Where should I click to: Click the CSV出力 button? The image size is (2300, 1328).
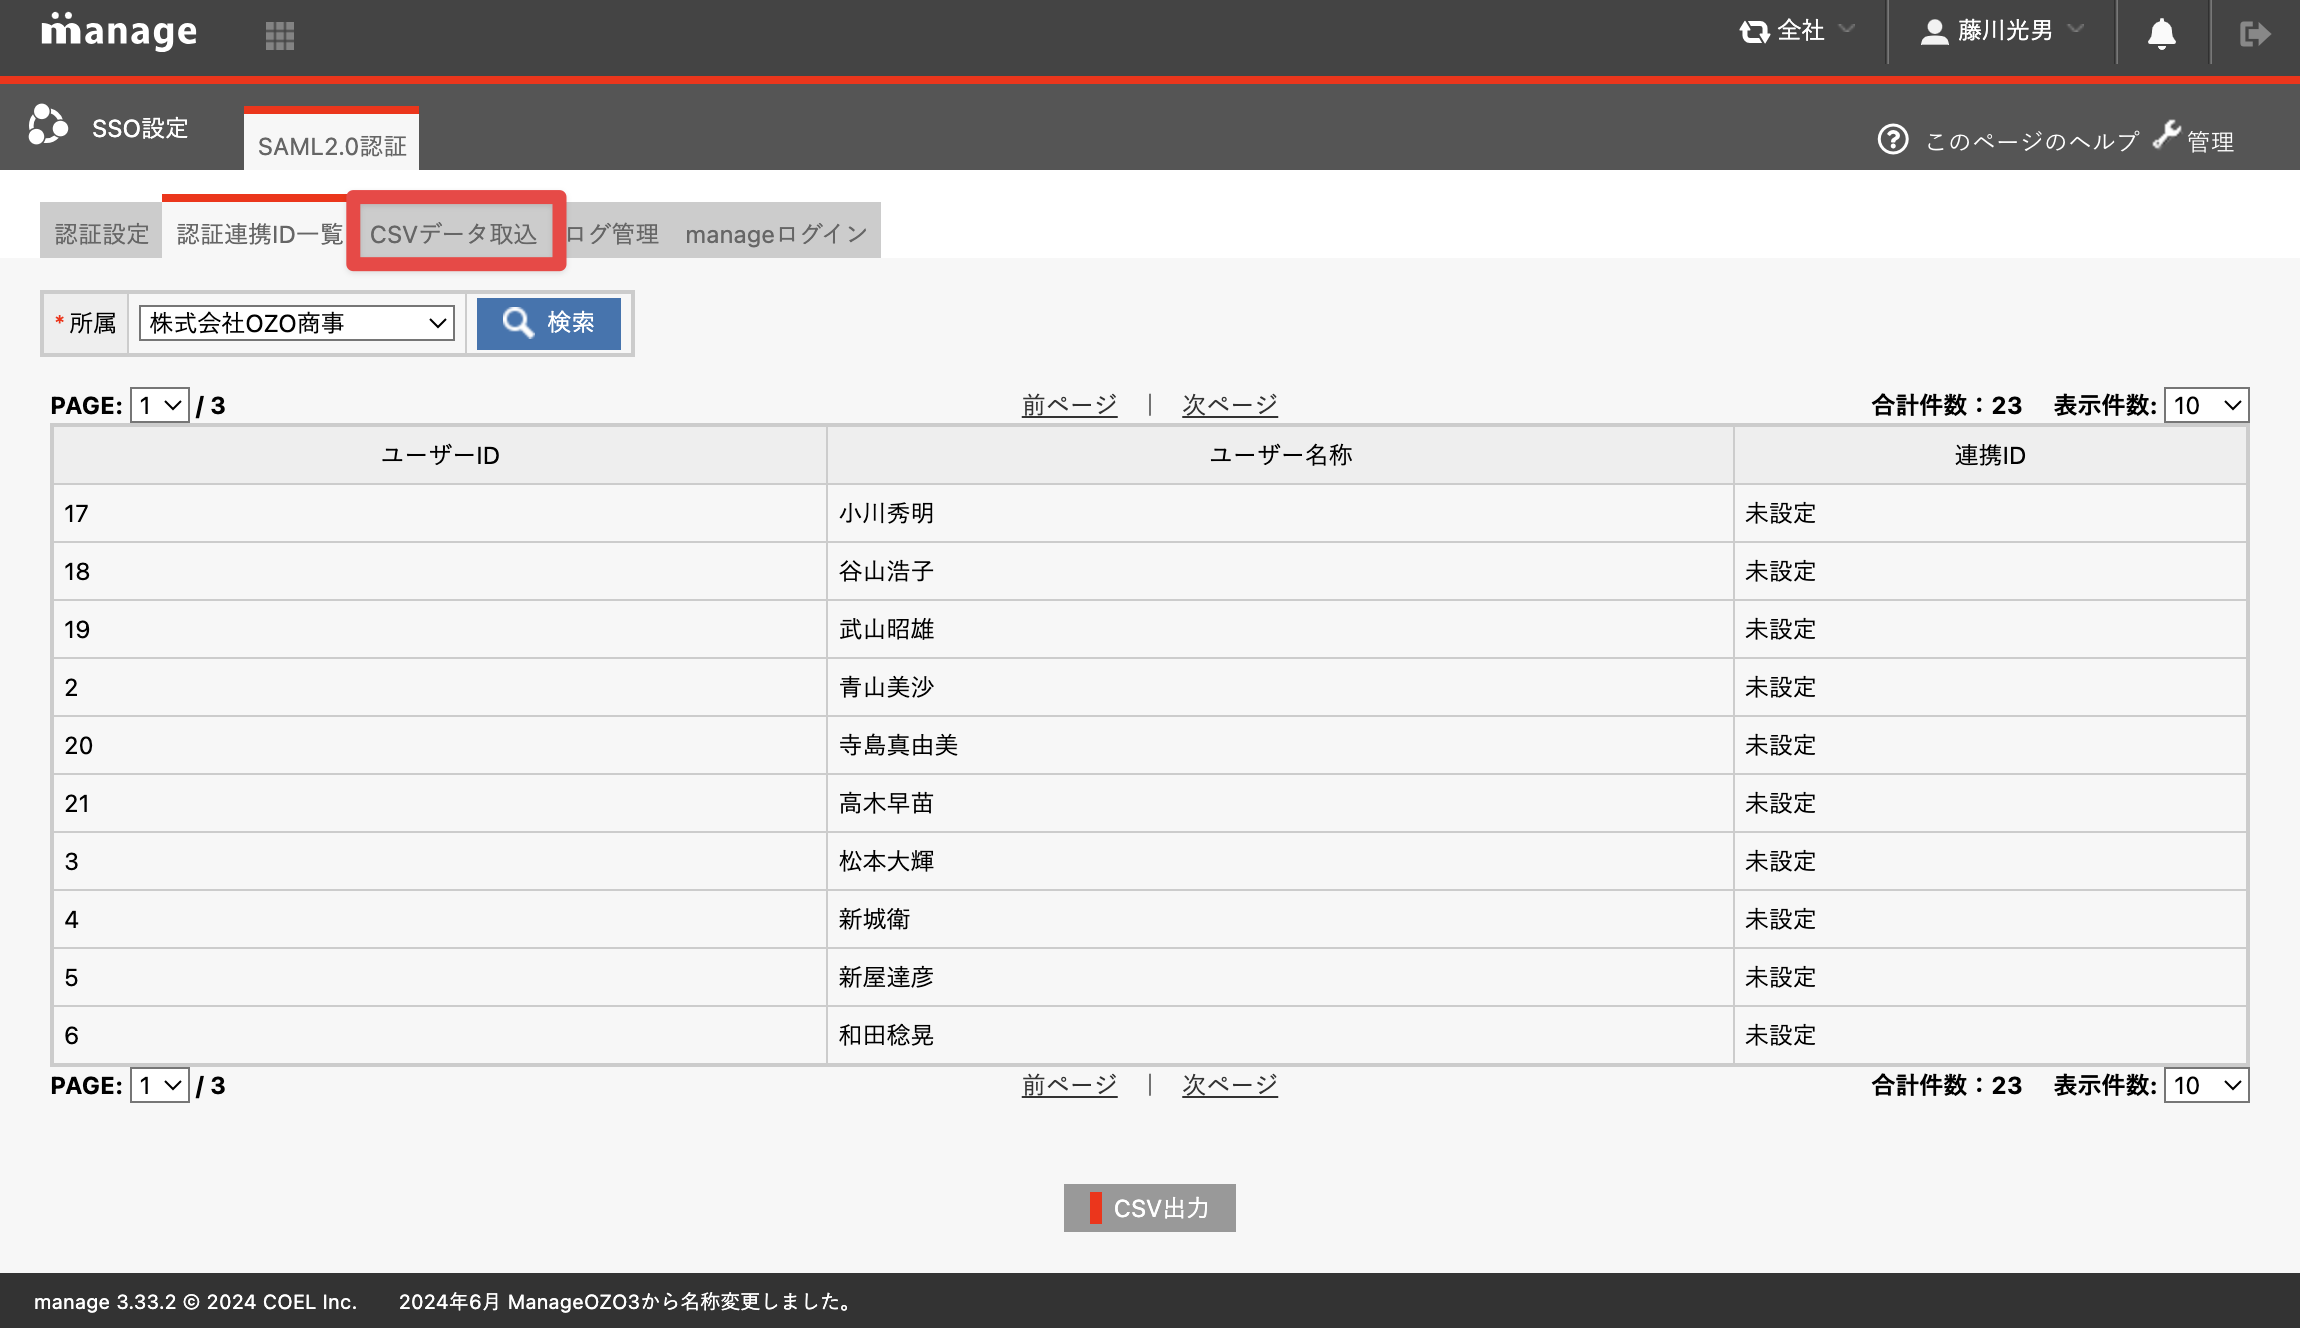coord(1150,1208)
